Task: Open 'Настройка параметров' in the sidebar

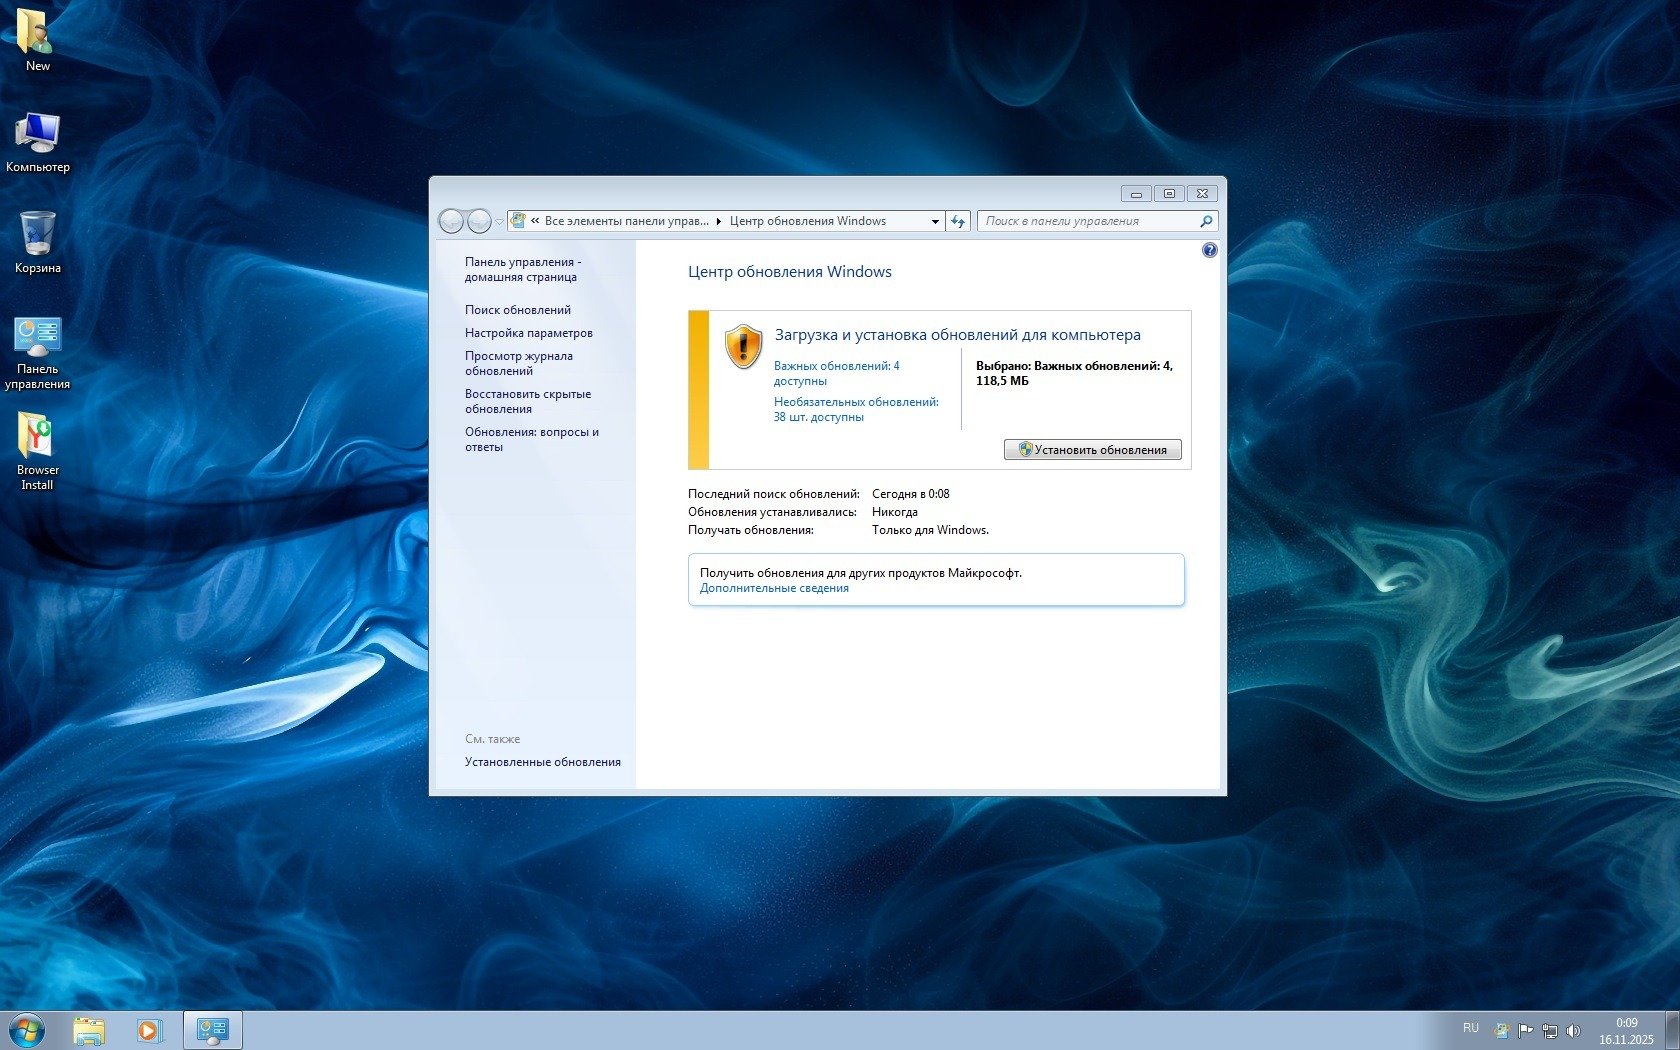Action: click(x=528, y=333)
